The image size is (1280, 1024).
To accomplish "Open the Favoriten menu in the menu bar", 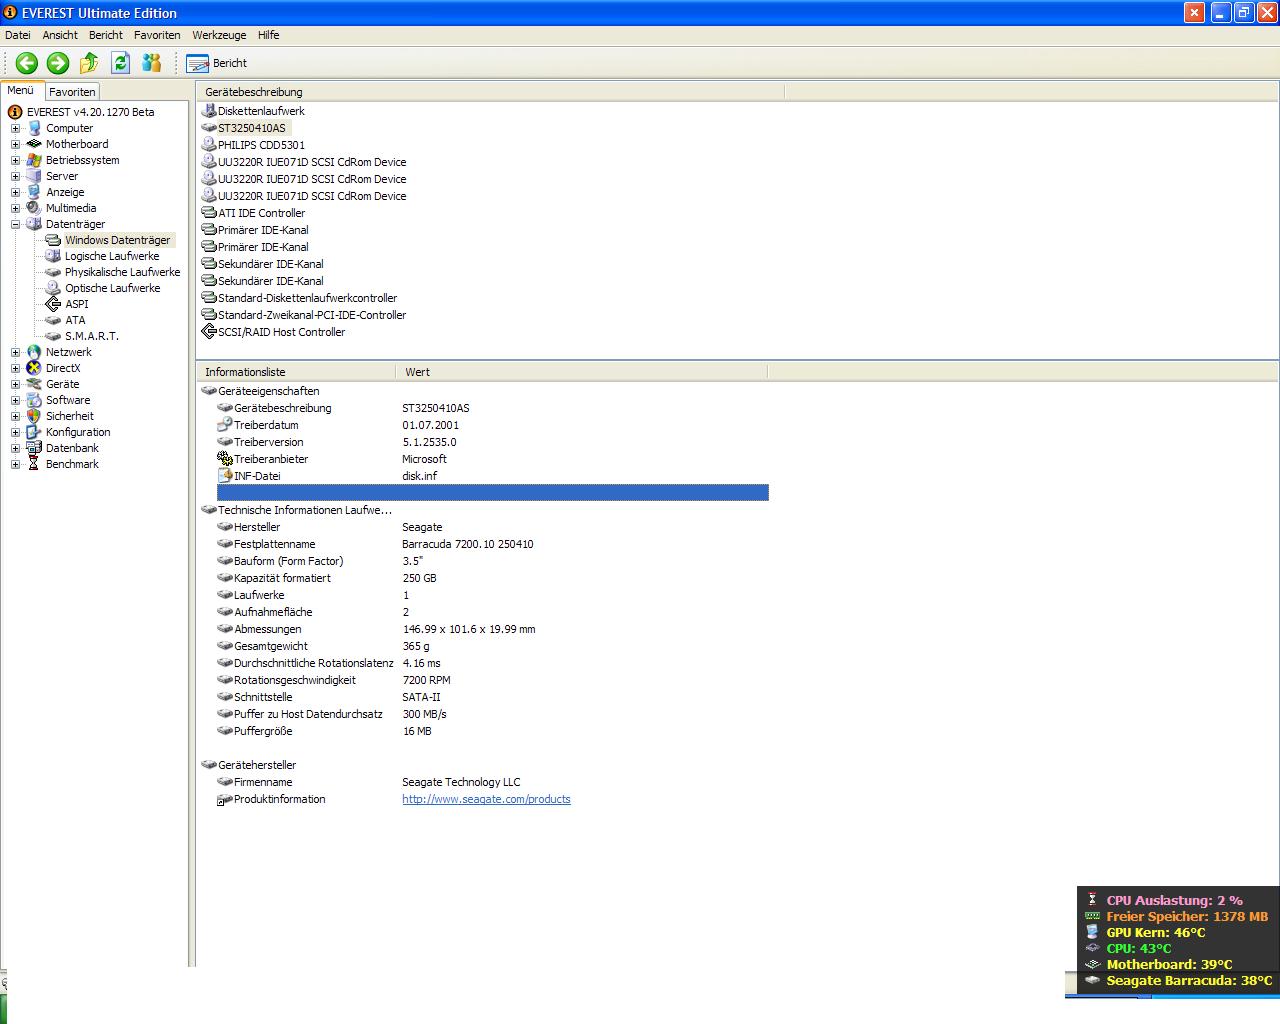I will (157, 35).
